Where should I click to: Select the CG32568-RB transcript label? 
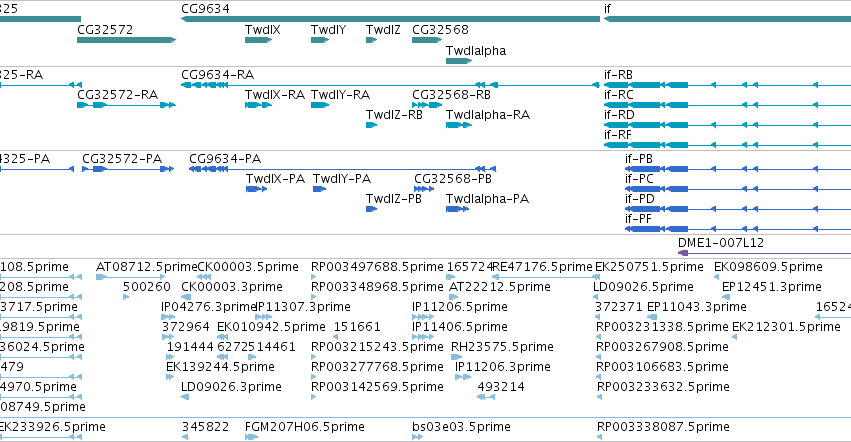click(x=451, y=94)
